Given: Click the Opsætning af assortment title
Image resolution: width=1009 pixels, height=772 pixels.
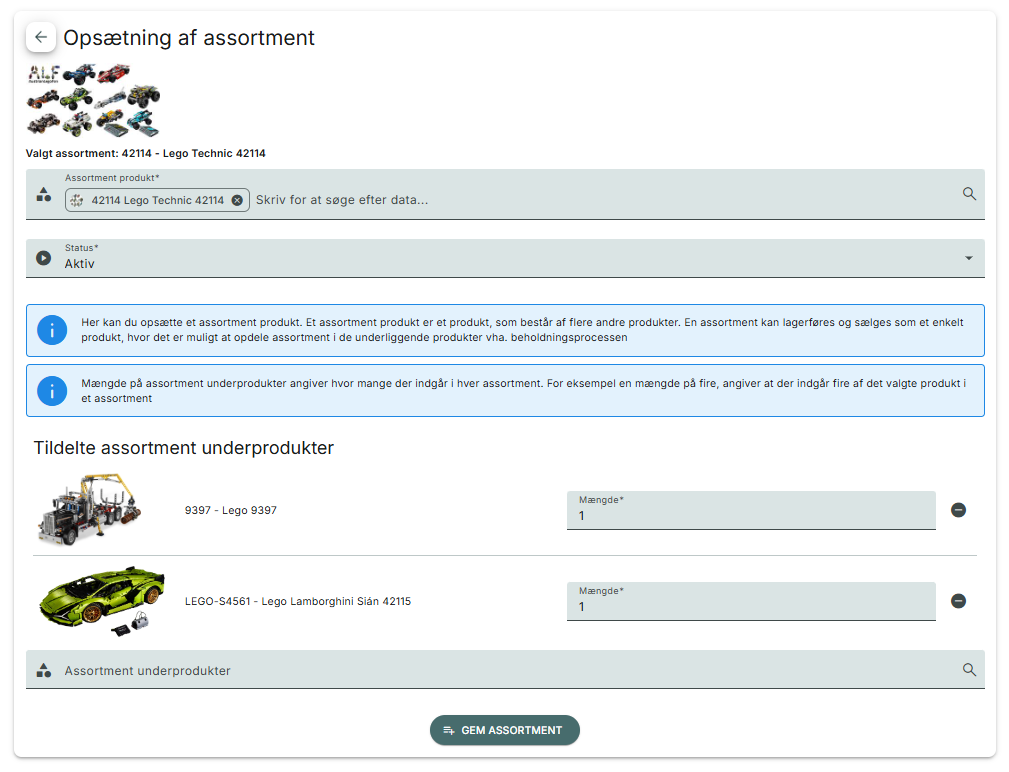Looking at the screenshot, I should pyautogui.click(x=189, y=38).
